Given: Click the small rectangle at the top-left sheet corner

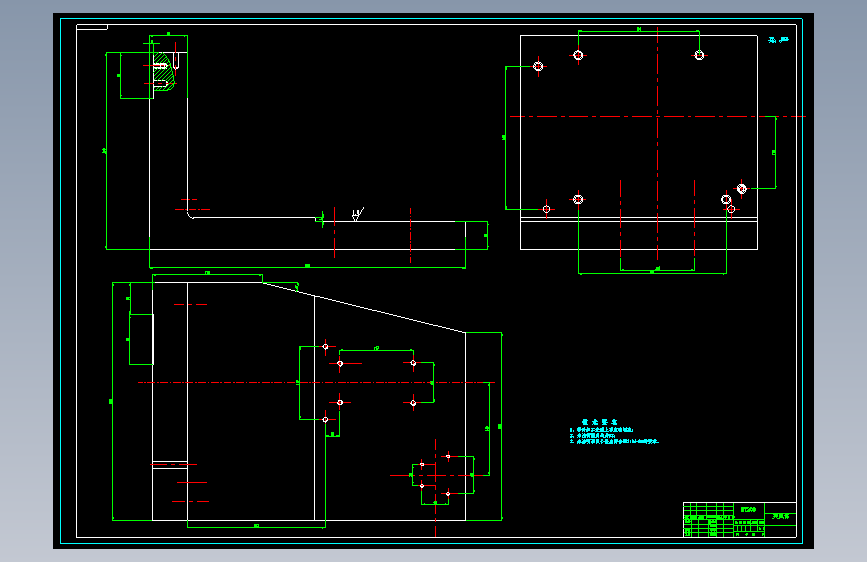Looking at the screenshot, I should 92,27.
